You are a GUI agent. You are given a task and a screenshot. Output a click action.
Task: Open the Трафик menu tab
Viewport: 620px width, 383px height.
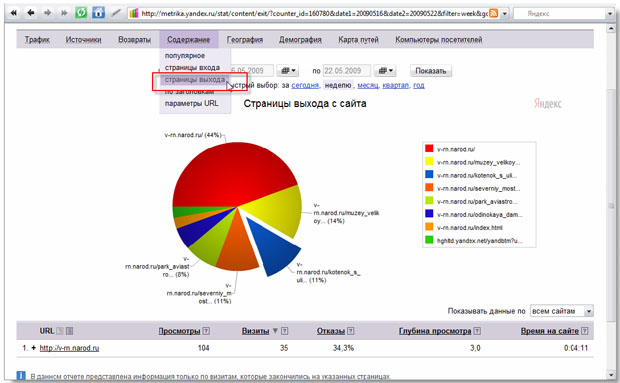click(37, 40)
